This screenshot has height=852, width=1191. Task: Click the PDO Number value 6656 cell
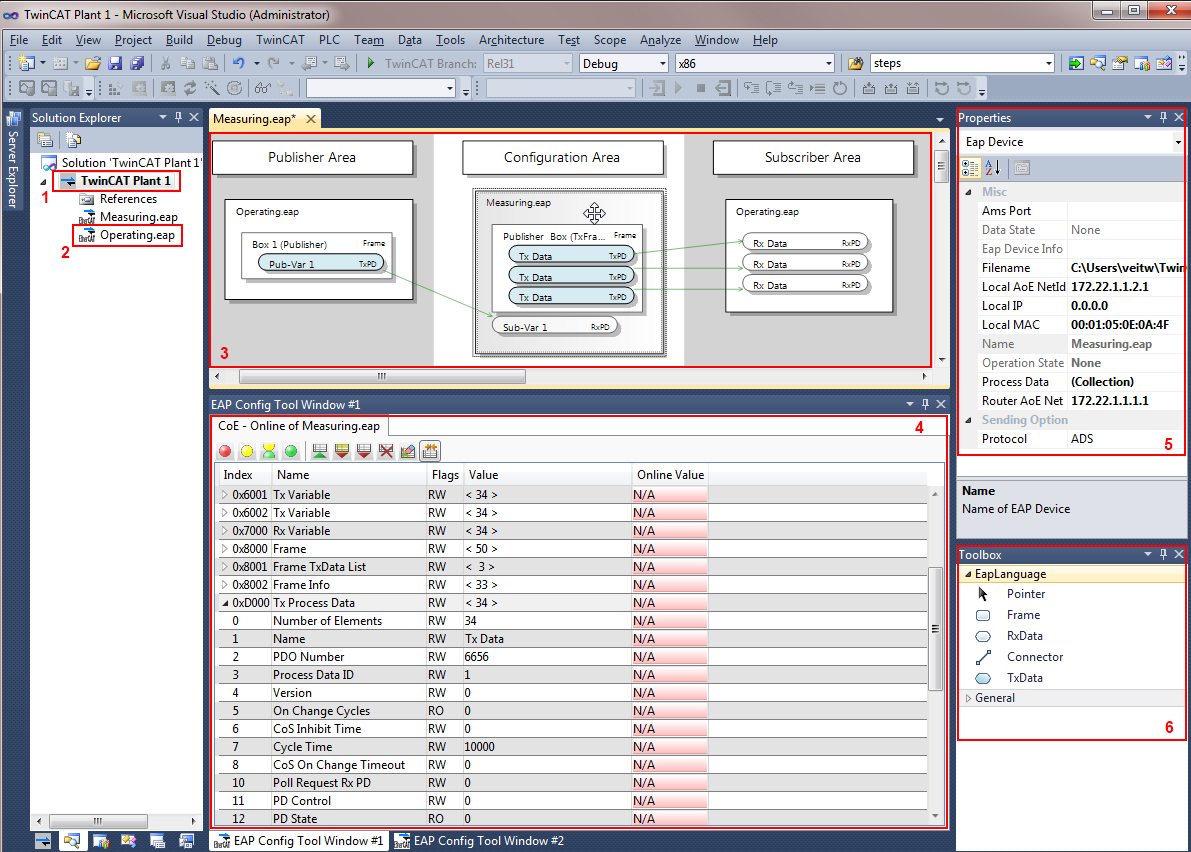click(546, 657)
